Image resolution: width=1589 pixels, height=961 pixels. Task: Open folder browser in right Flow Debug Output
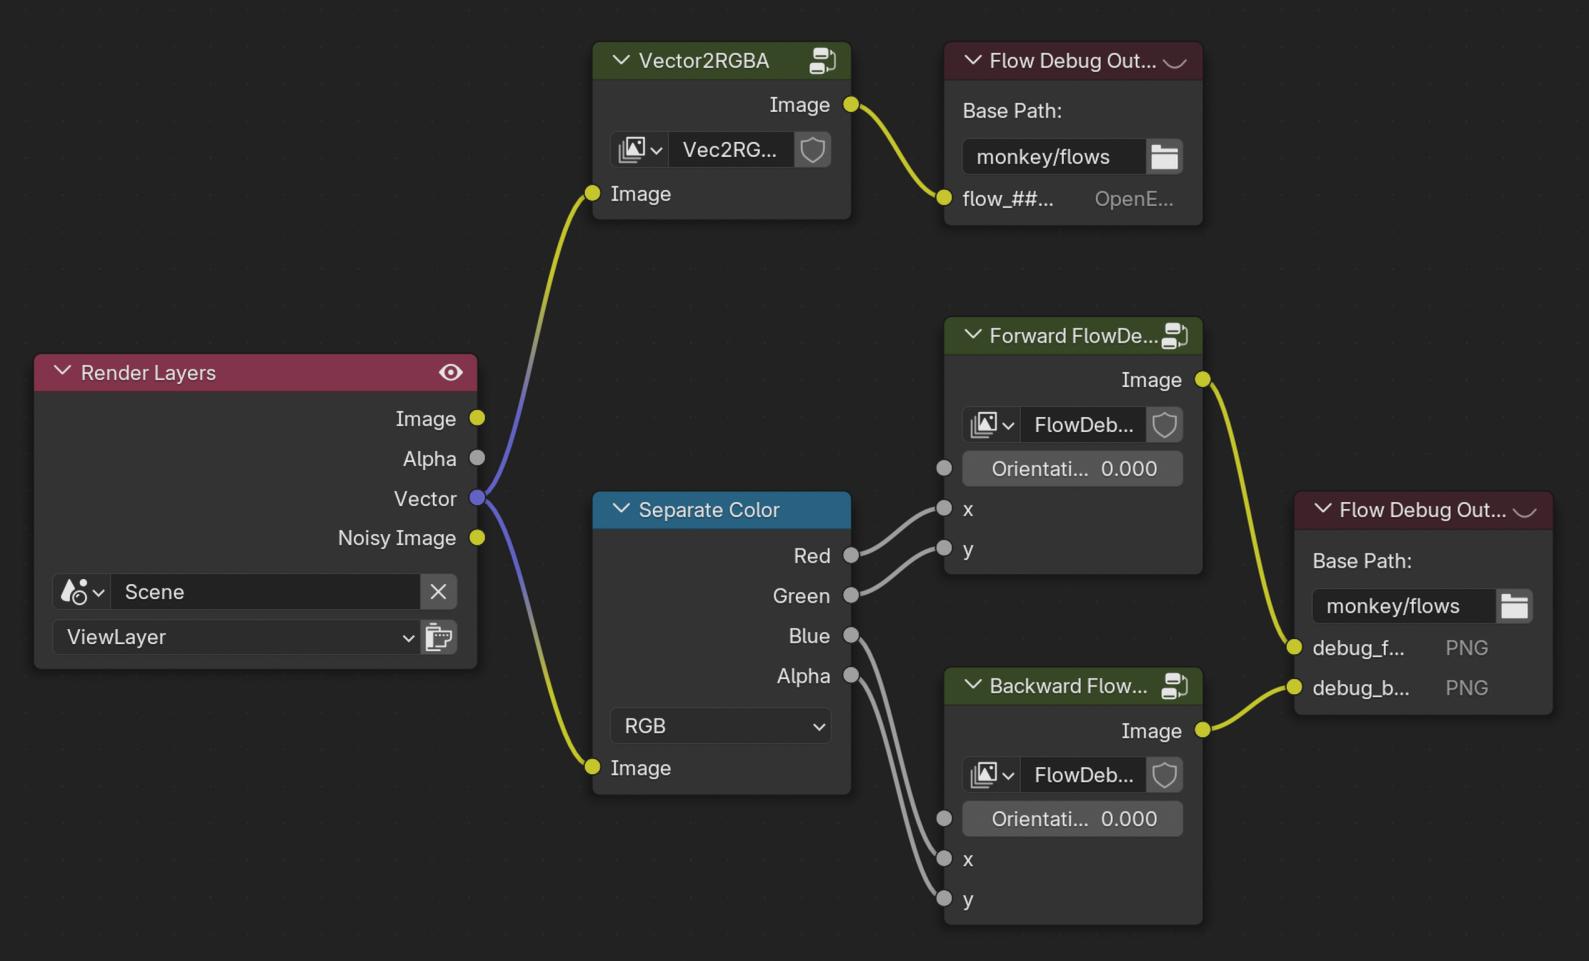[1514, 606]
